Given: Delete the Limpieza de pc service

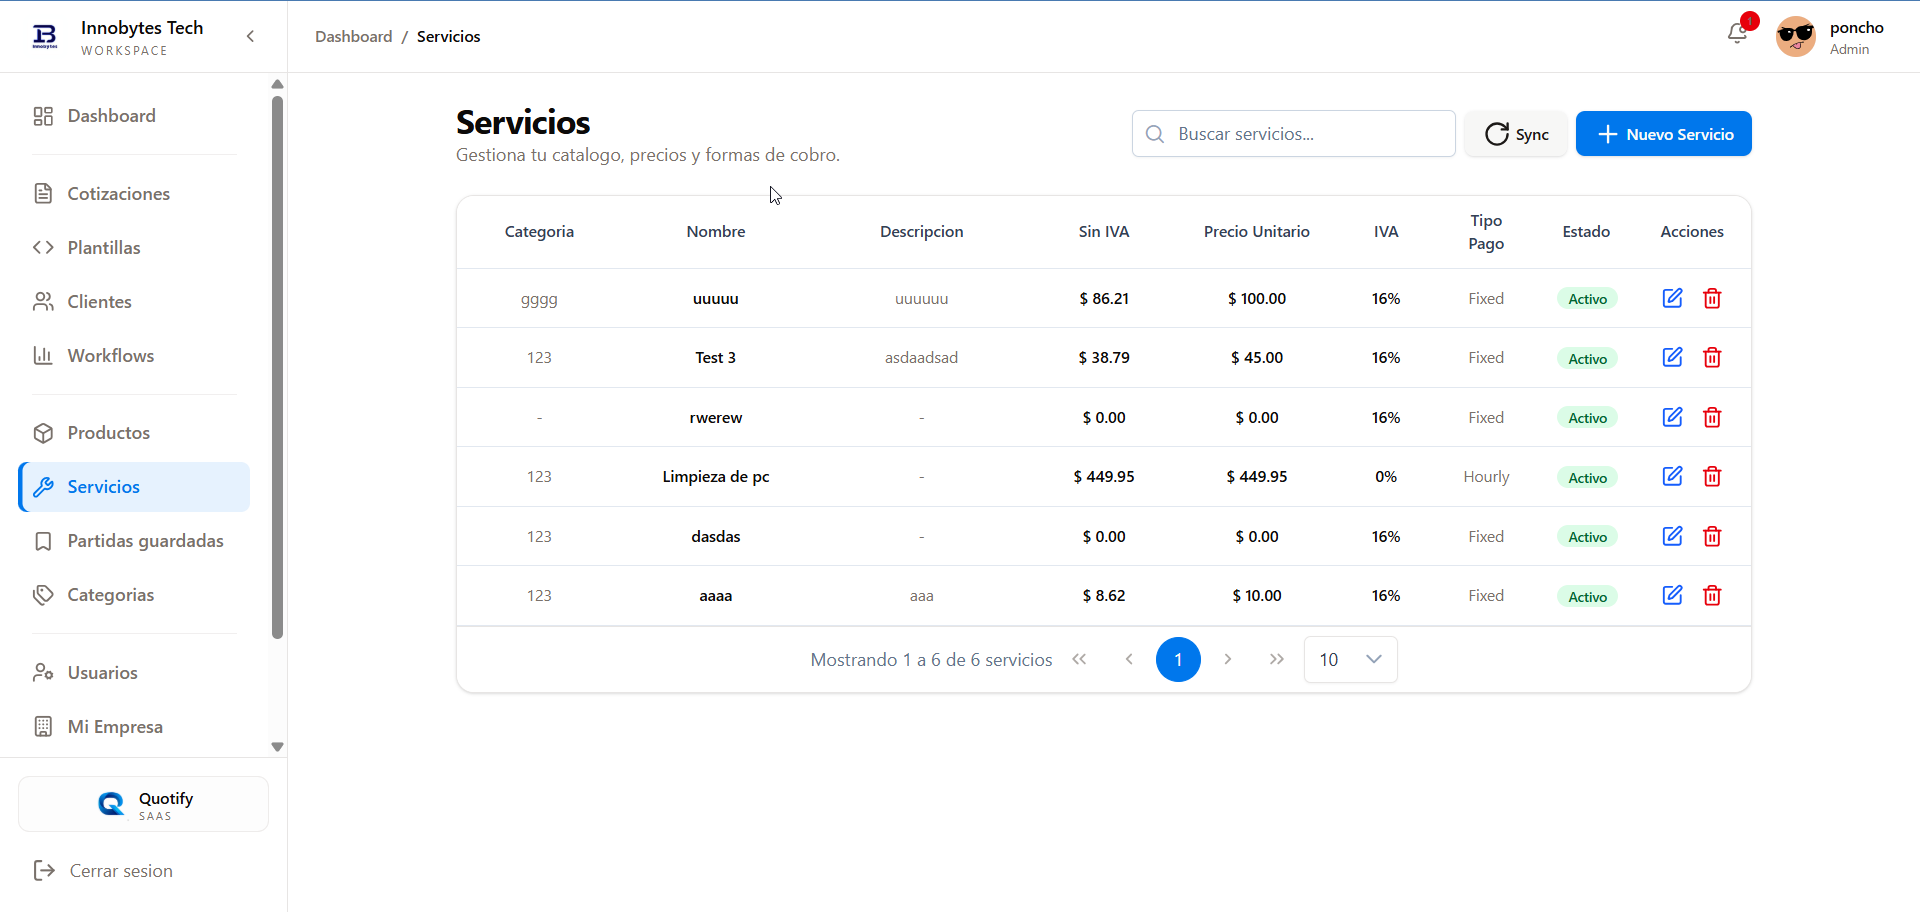Looking at the screenshot, I should coord(1712,476).
